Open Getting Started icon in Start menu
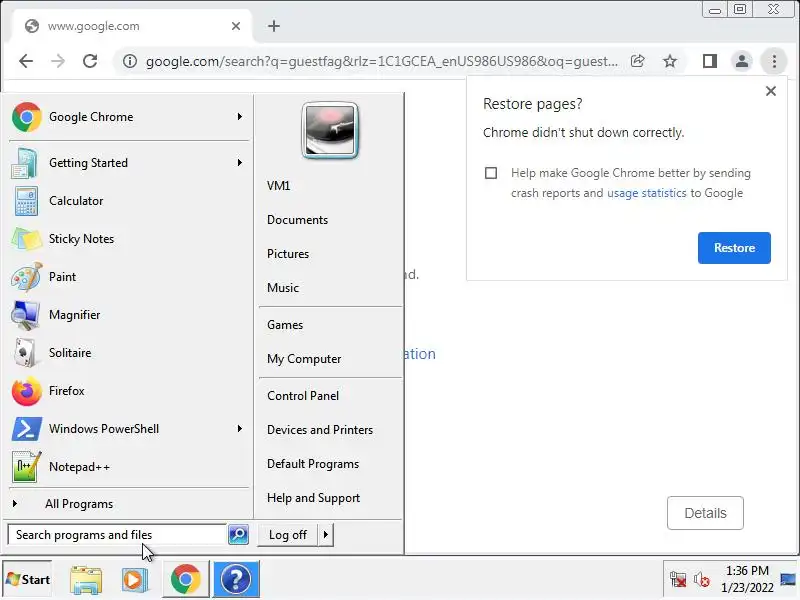This screenshot has height=600, width=800. point(24,163)
